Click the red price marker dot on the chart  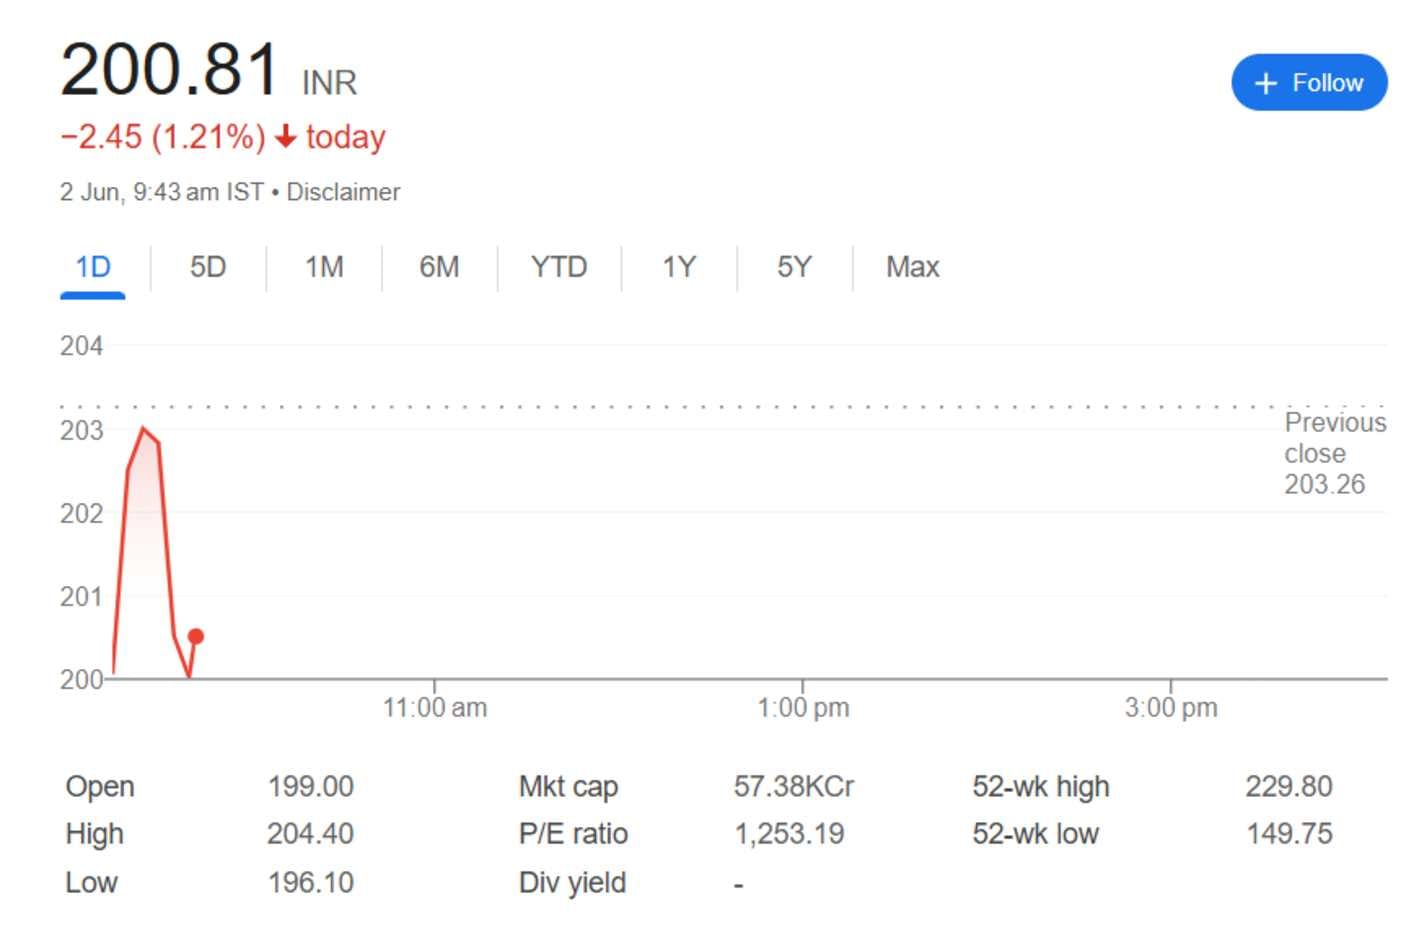(195, 636)
